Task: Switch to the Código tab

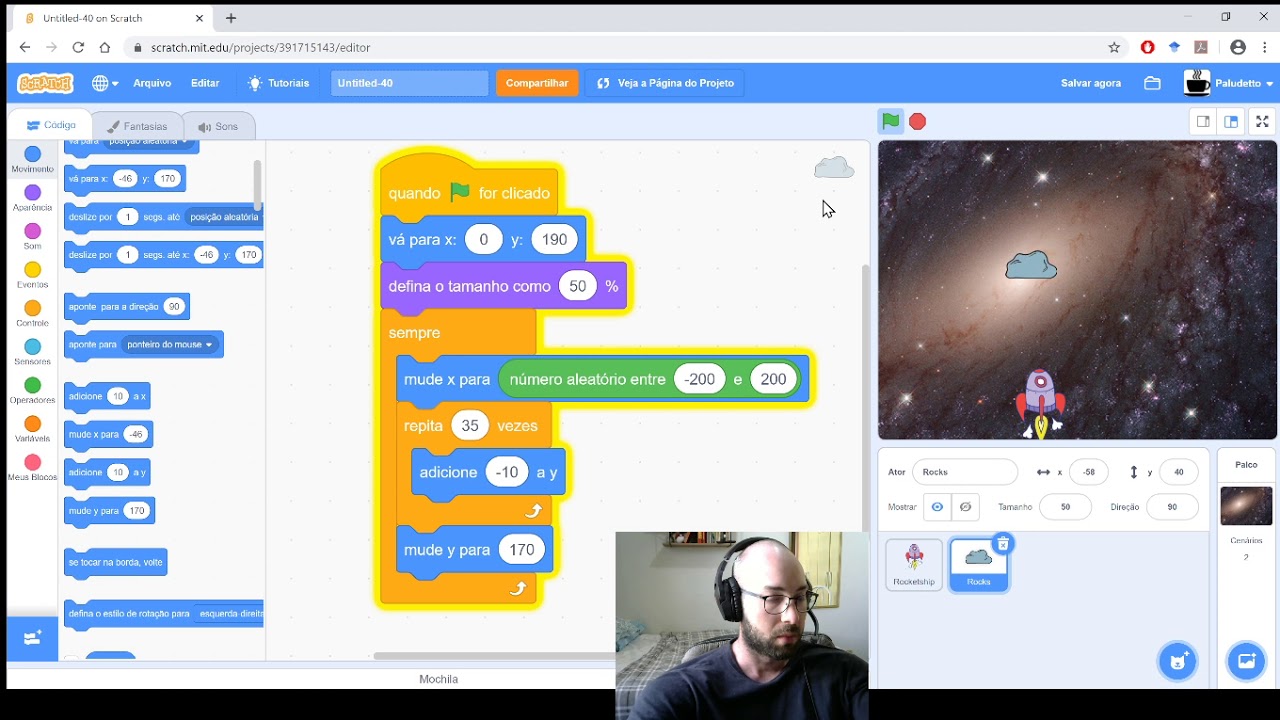Action: click(51, 125)
